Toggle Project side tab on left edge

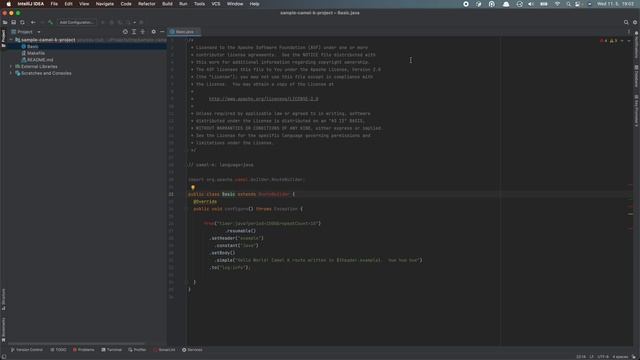click(x=3, y=38)
